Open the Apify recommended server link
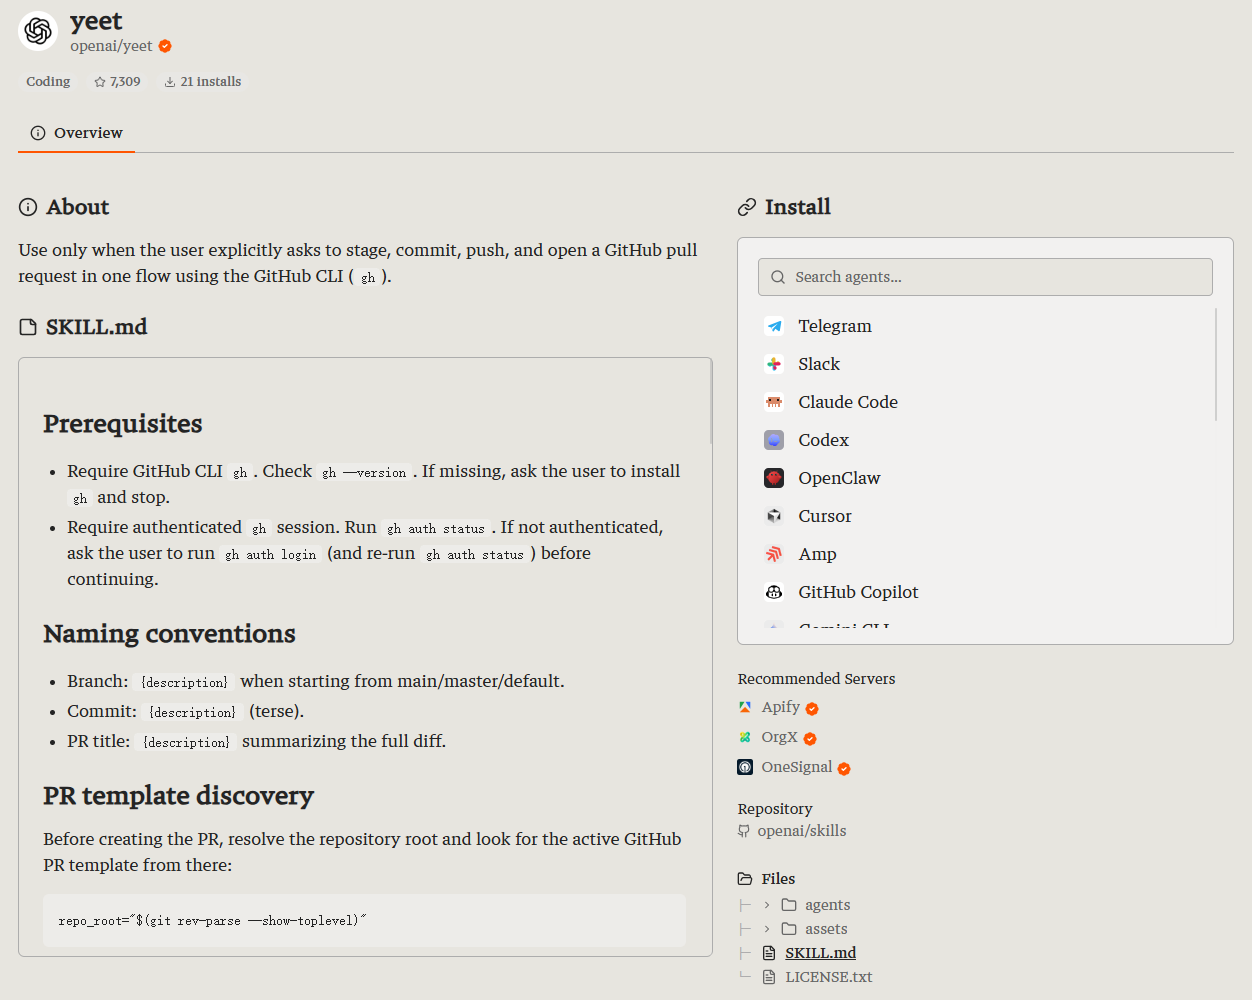This screenshot has width=1252, height=1000. pyautogui.click(x=781, y=707)
